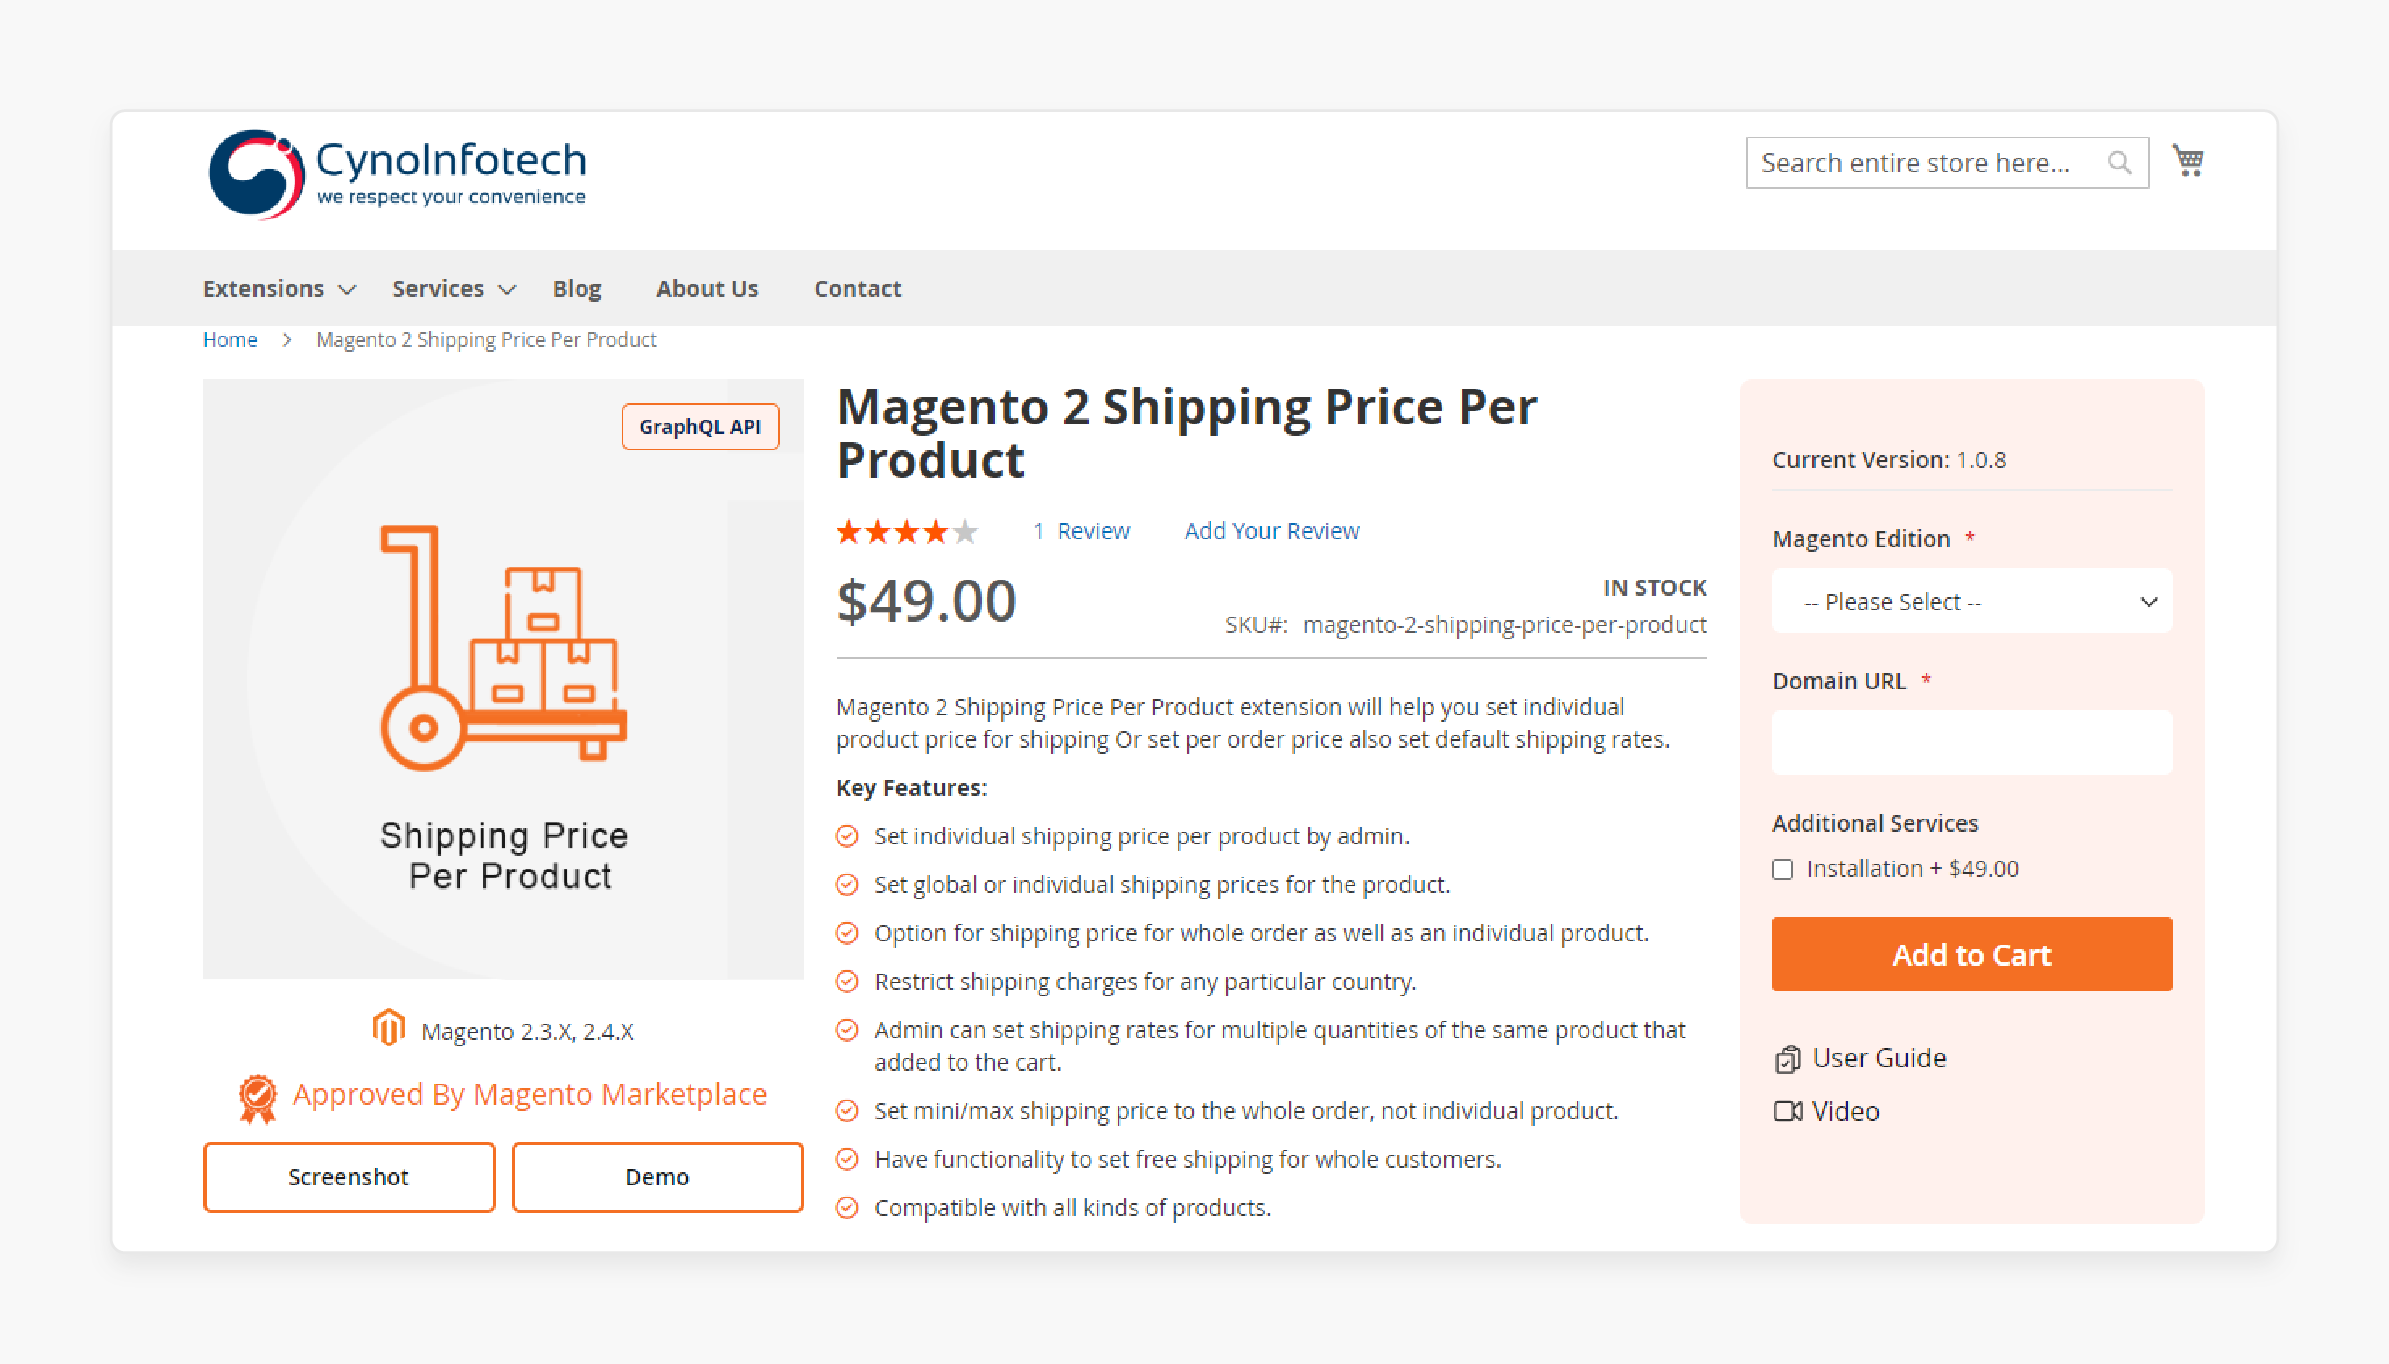Click Add to Cart button
2389x1364 pixels.
(1971, 955)
